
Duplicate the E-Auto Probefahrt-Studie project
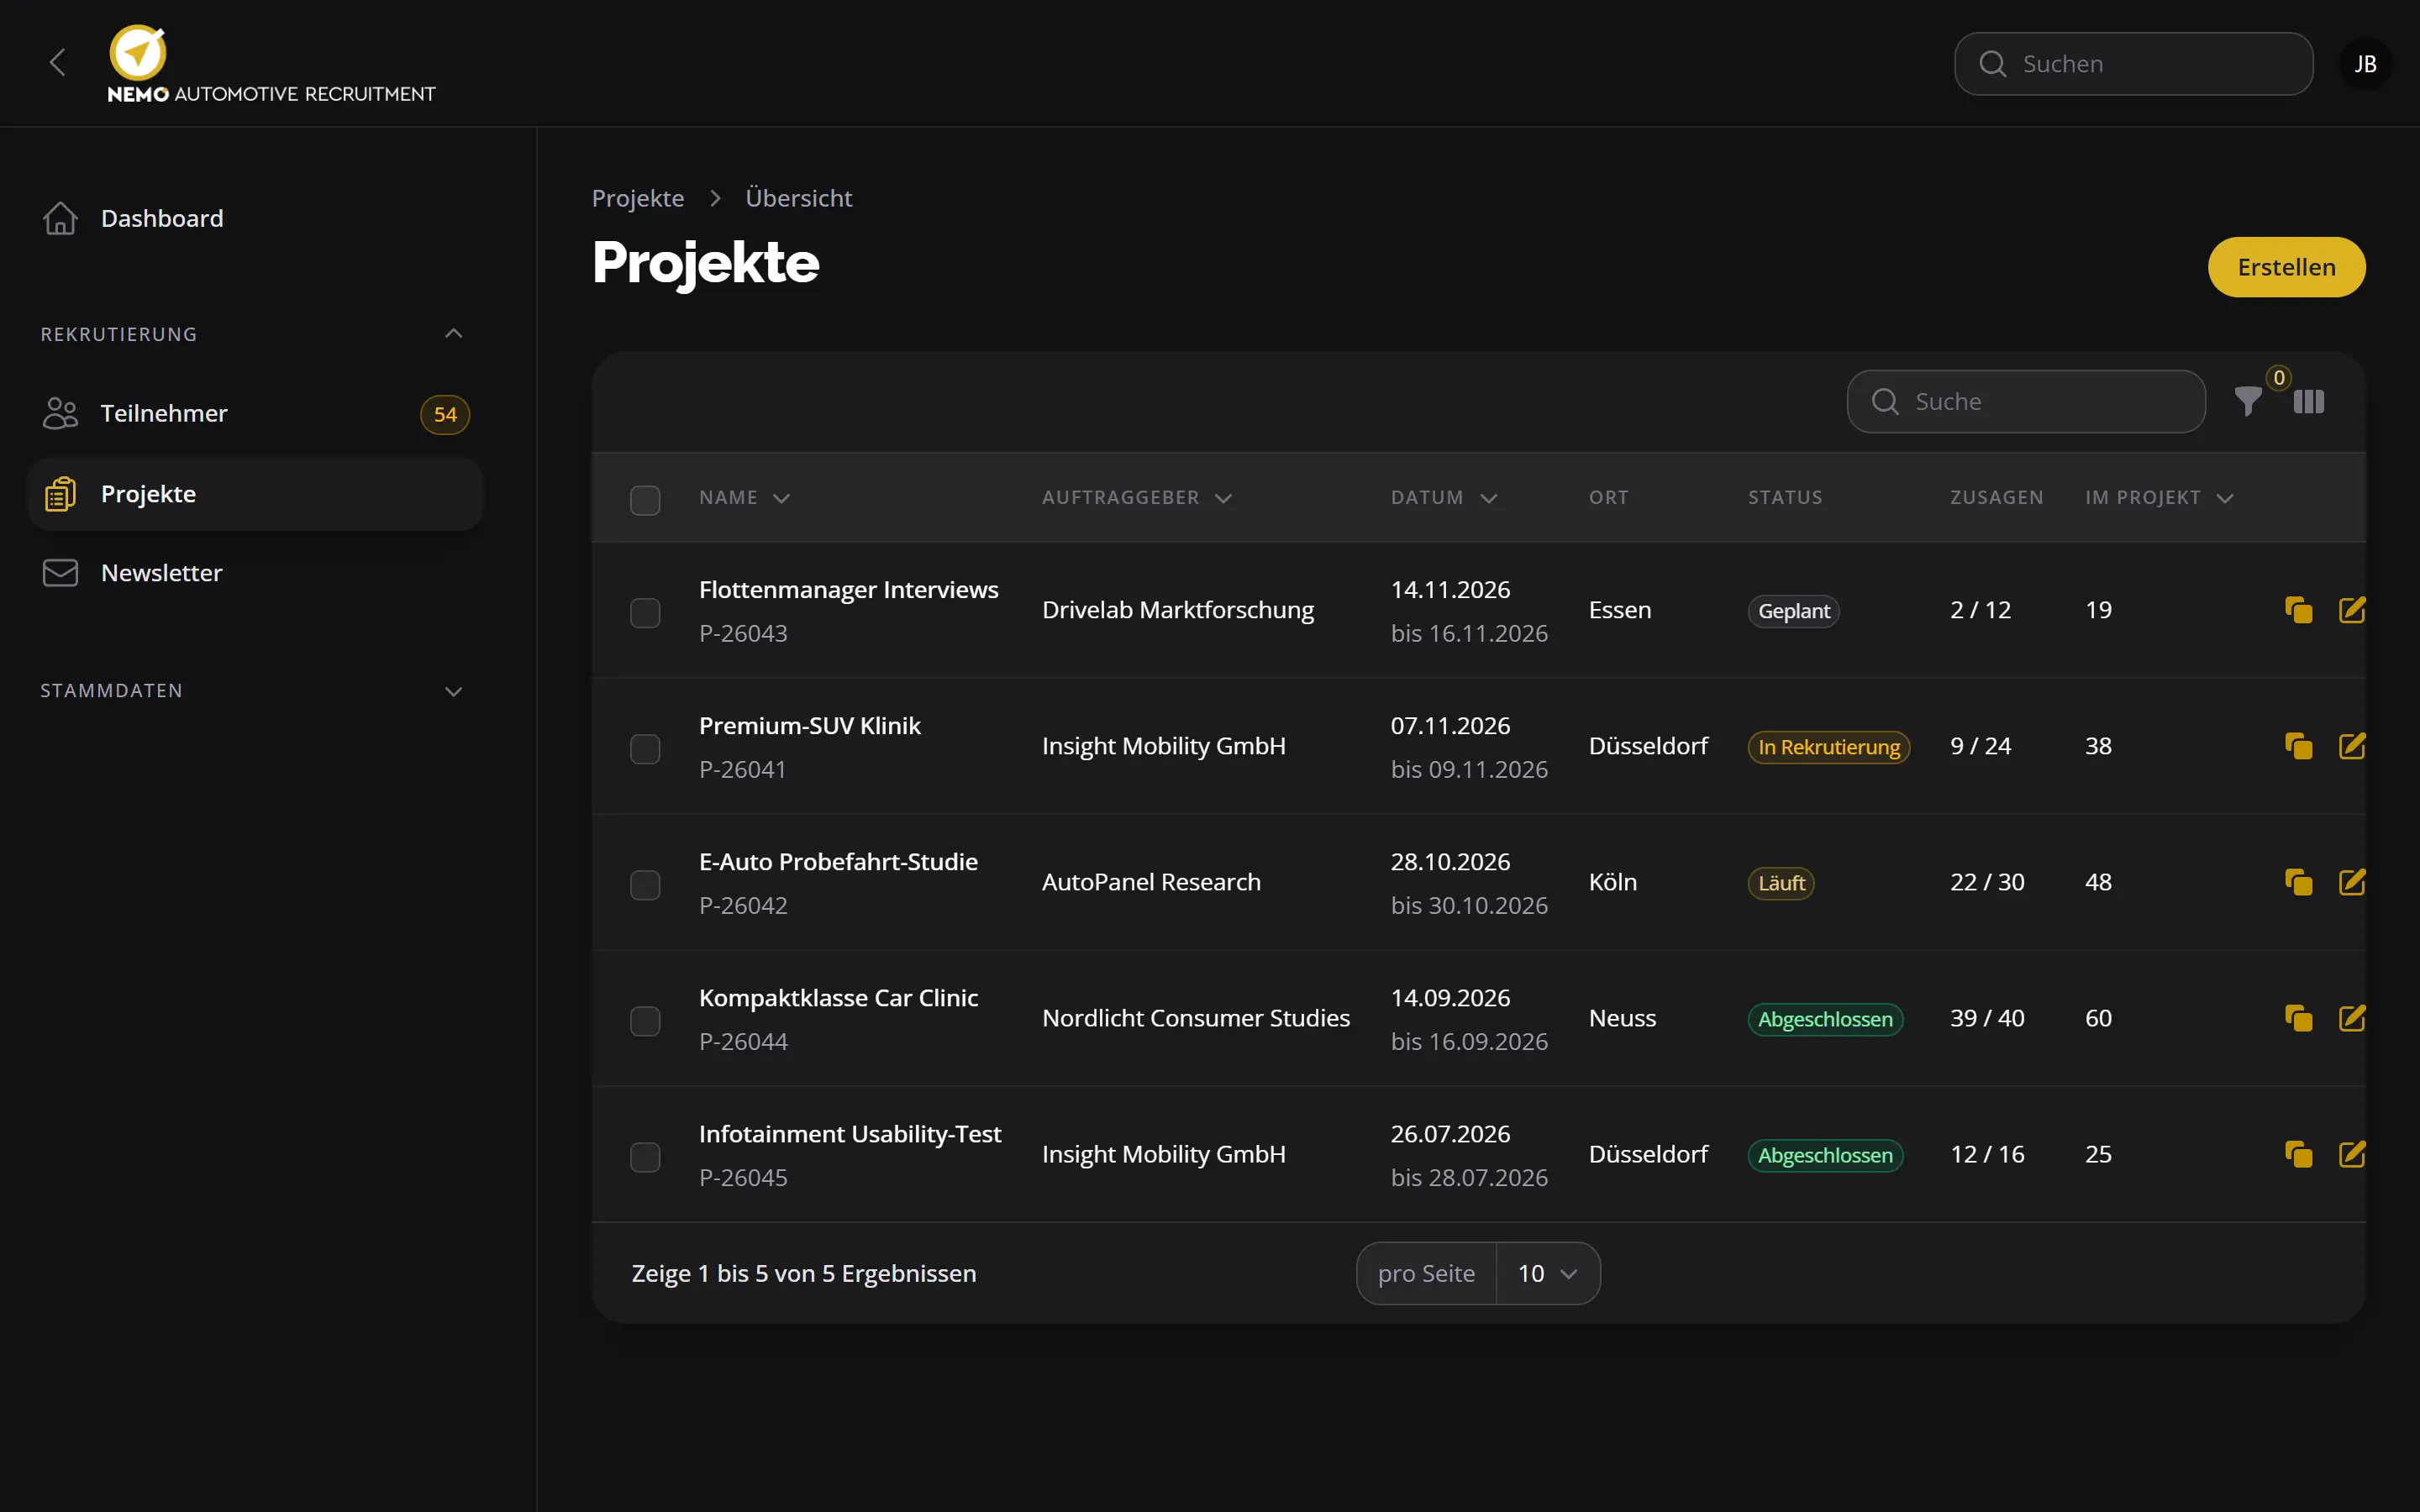2298,882
